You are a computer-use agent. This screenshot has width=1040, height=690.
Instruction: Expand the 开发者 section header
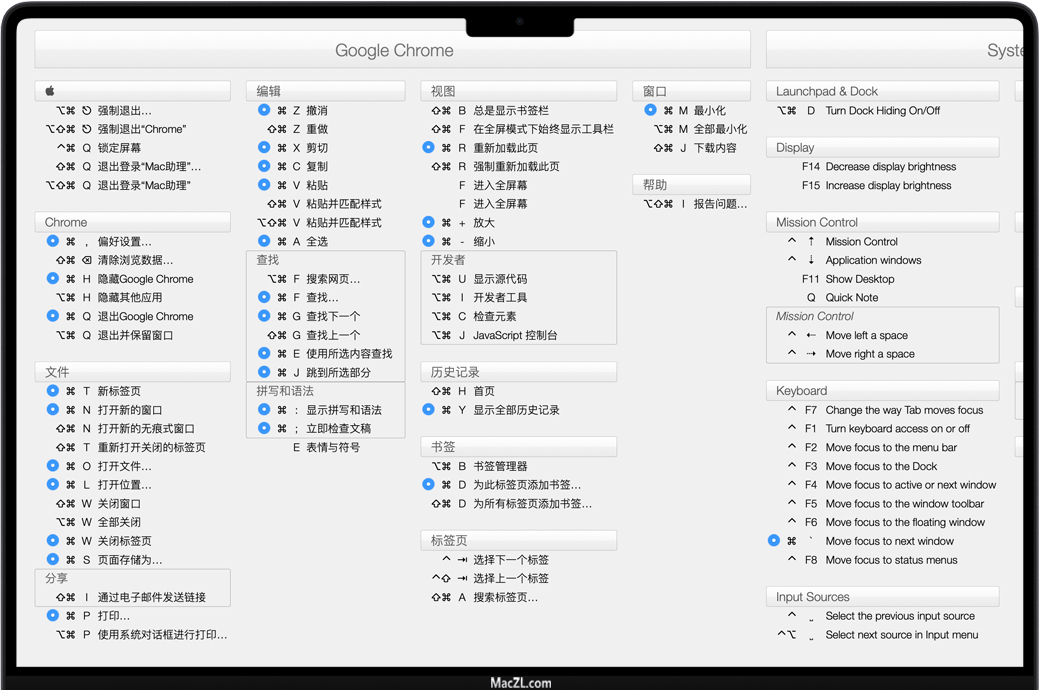(518, 260)
